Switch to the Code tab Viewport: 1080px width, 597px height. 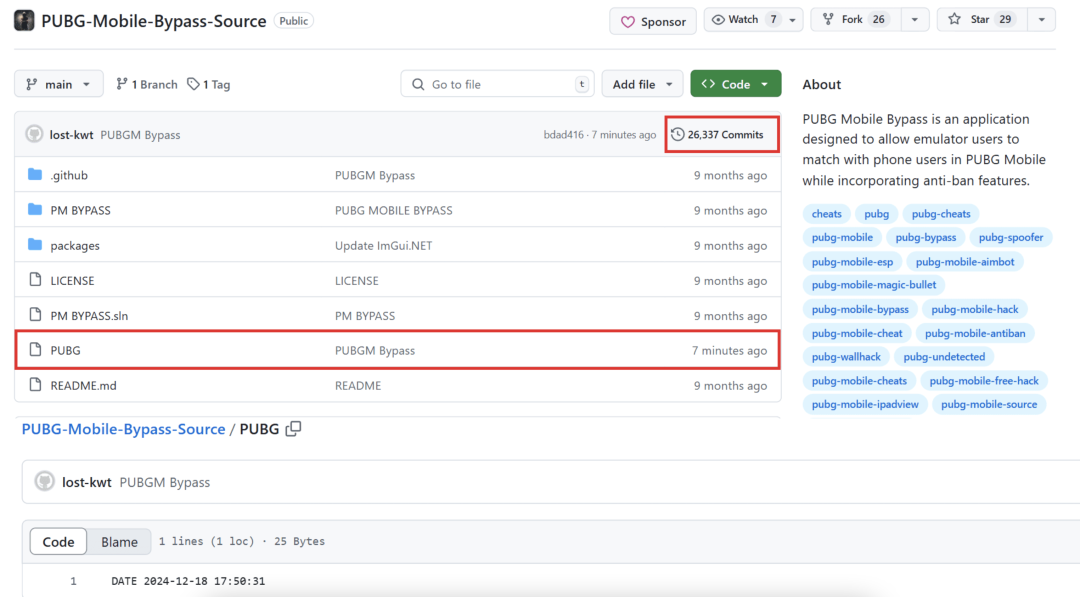(59, 542)
